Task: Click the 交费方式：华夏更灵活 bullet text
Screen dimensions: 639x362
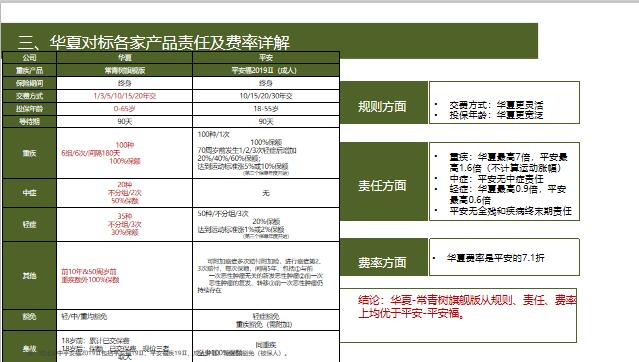Action: 496,105
